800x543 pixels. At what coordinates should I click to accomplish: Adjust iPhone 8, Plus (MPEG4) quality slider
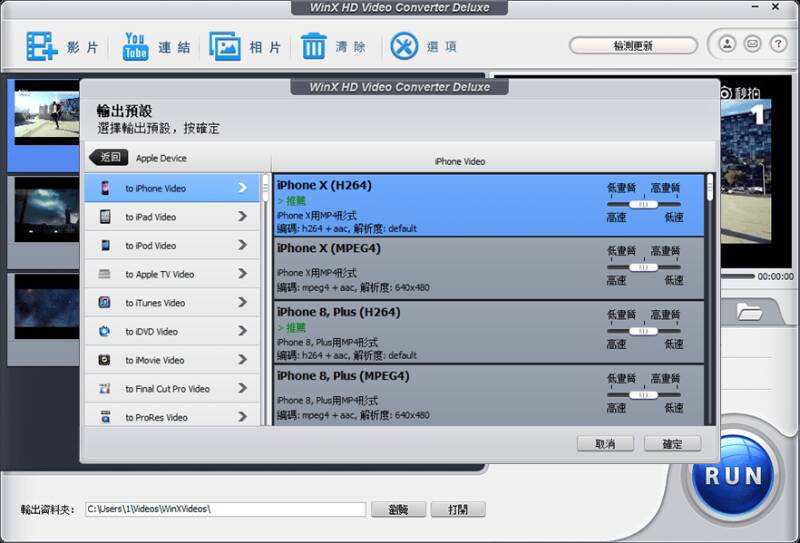[643, 395]
